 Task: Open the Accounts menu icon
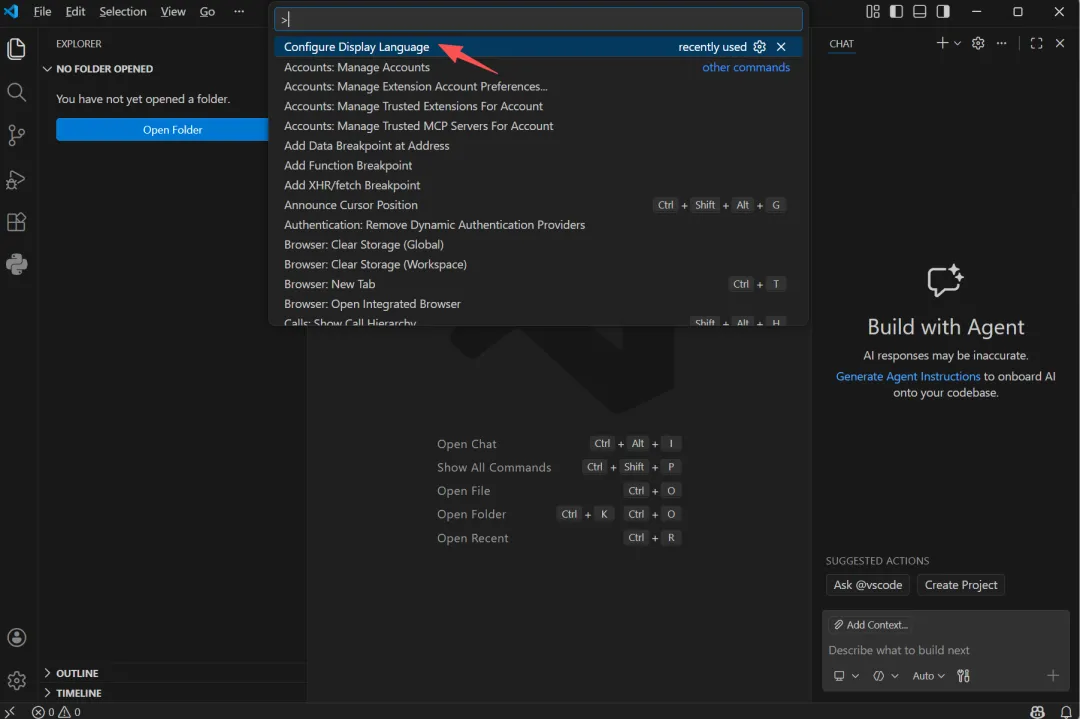pyautogui.click(x=17, y=637)
